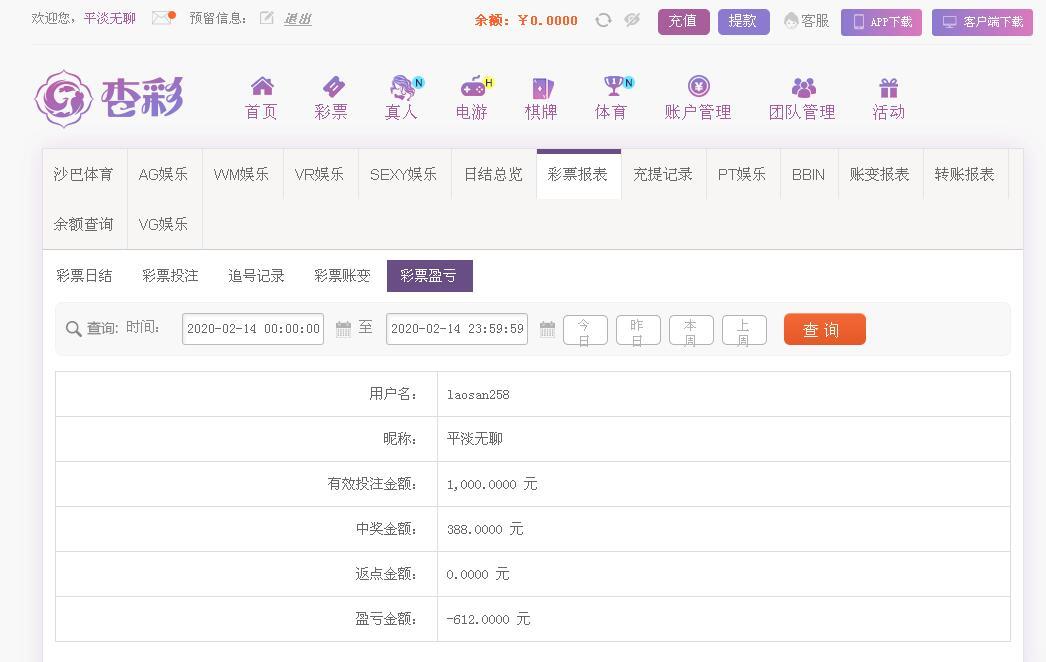This screenshot has width=1046, height=662.
Task: Open calendar picker for start time
Action: pos(343,329)
